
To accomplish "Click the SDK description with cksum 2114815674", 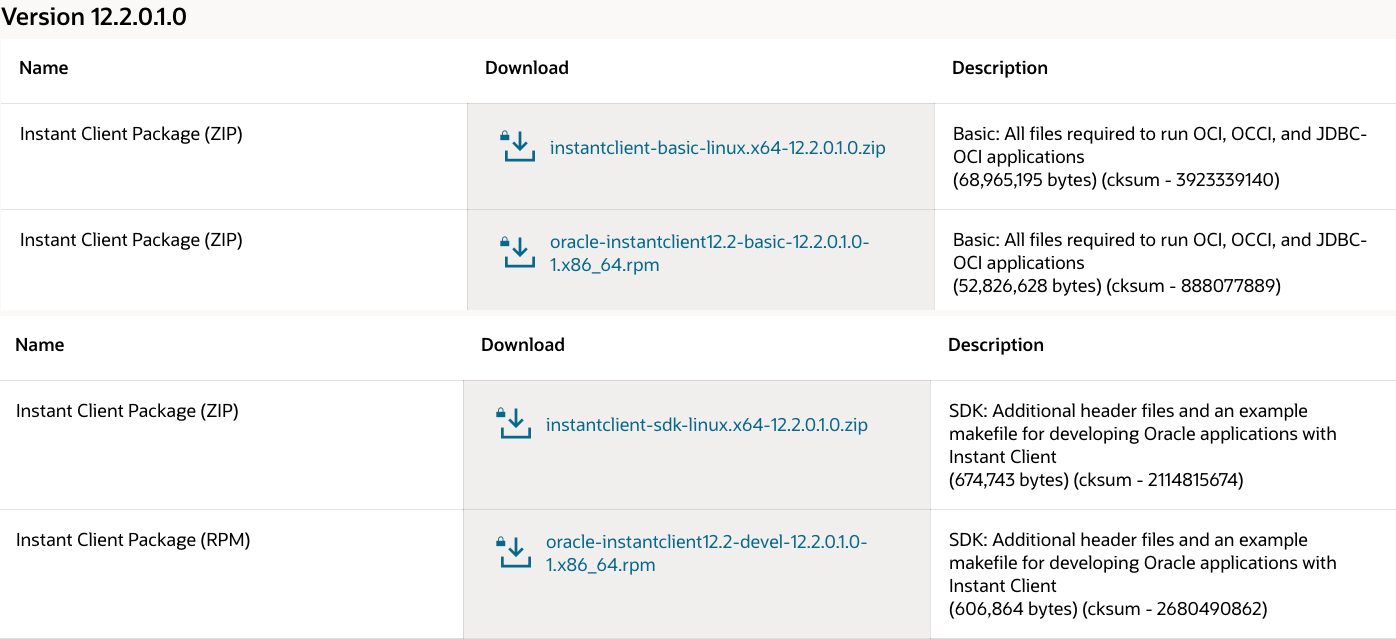I will point(1095,480).
